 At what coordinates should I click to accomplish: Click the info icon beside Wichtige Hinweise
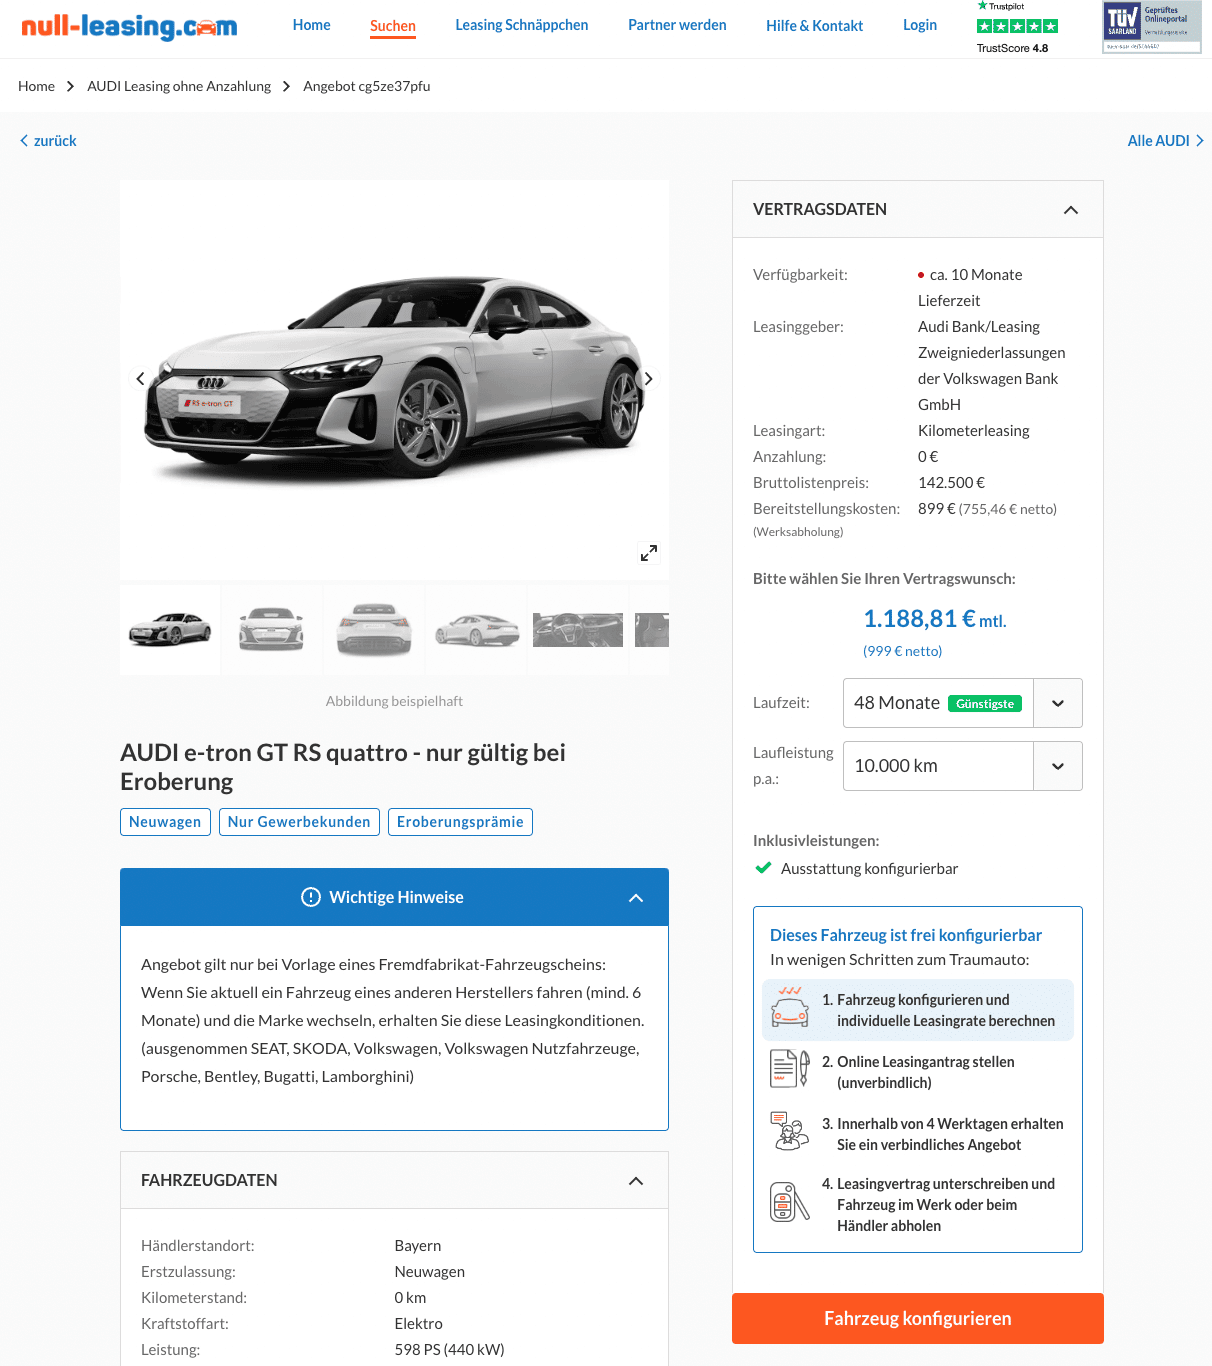tap(311, 897)
